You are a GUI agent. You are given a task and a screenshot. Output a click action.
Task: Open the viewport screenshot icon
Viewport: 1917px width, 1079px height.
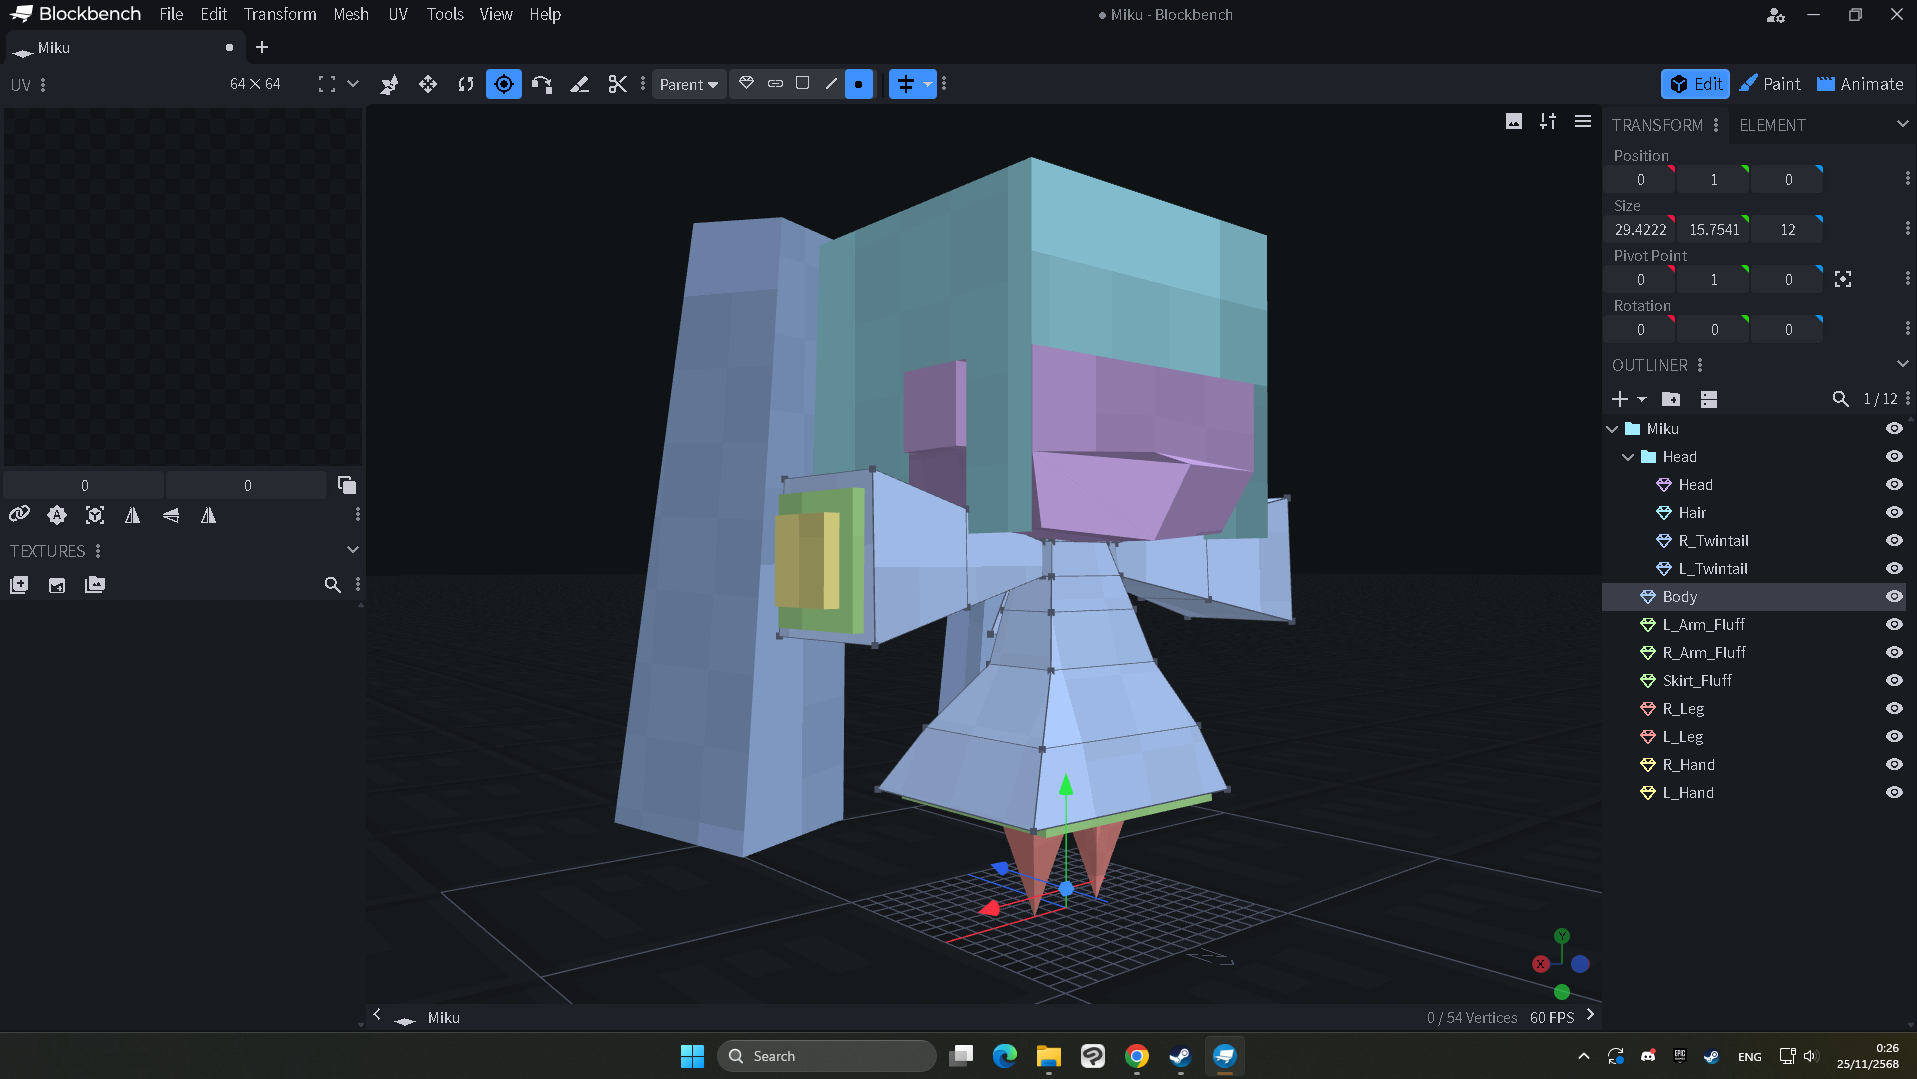pyautogui.click(x=1513, y=121)
